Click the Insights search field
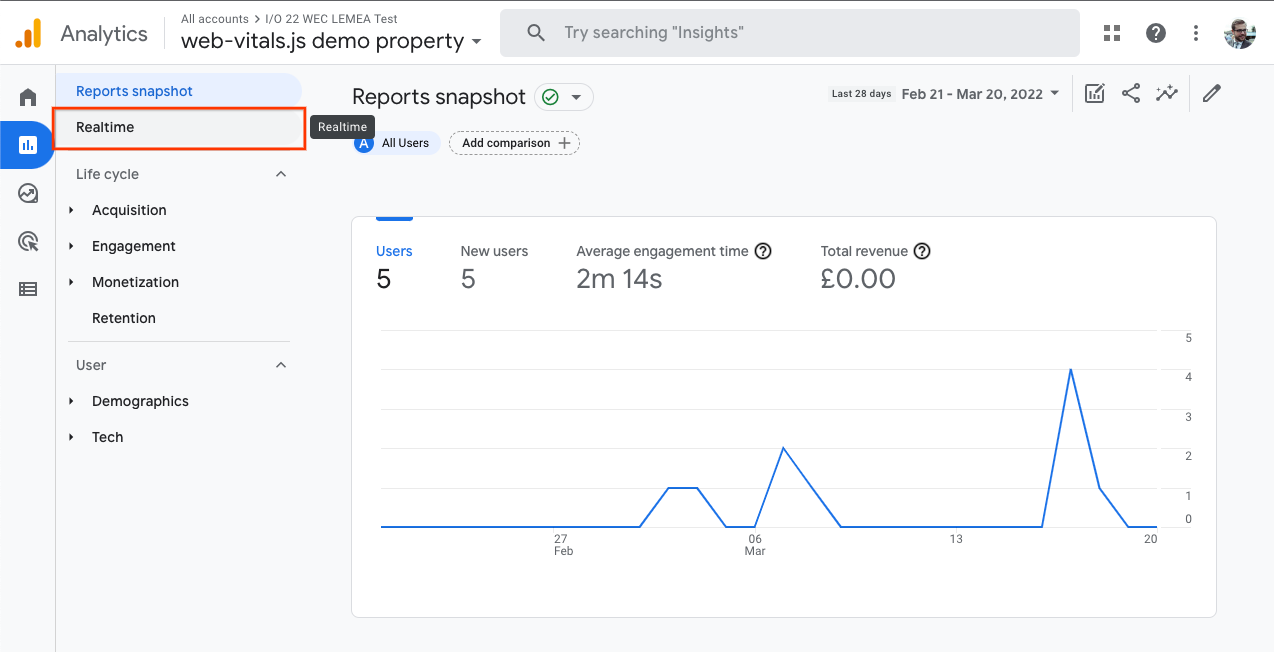 tap(789, 33)
